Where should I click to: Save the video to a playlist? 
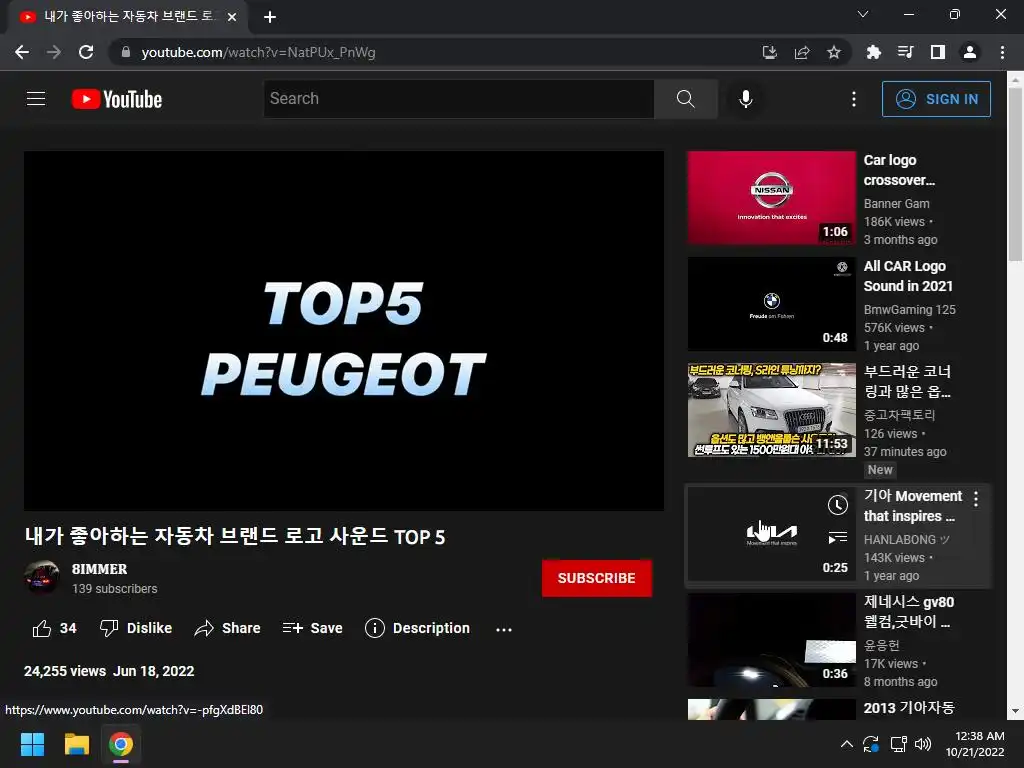(312, 628)
